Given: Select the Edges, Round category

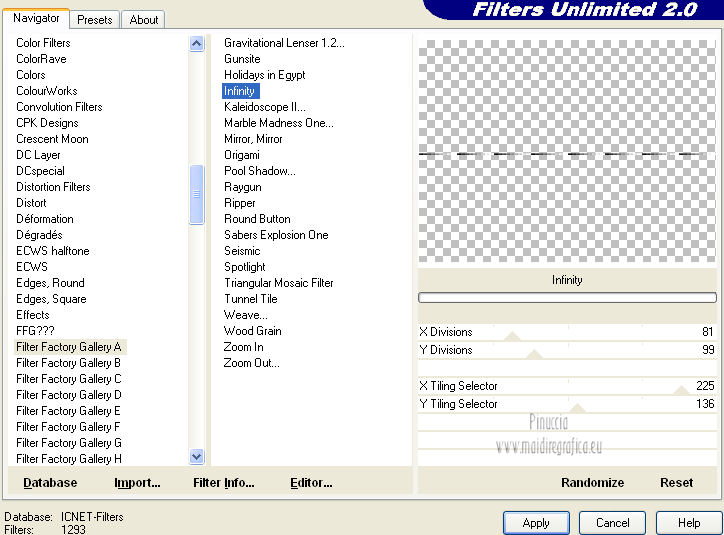Looking at the screenshot, I should (50, 283).
